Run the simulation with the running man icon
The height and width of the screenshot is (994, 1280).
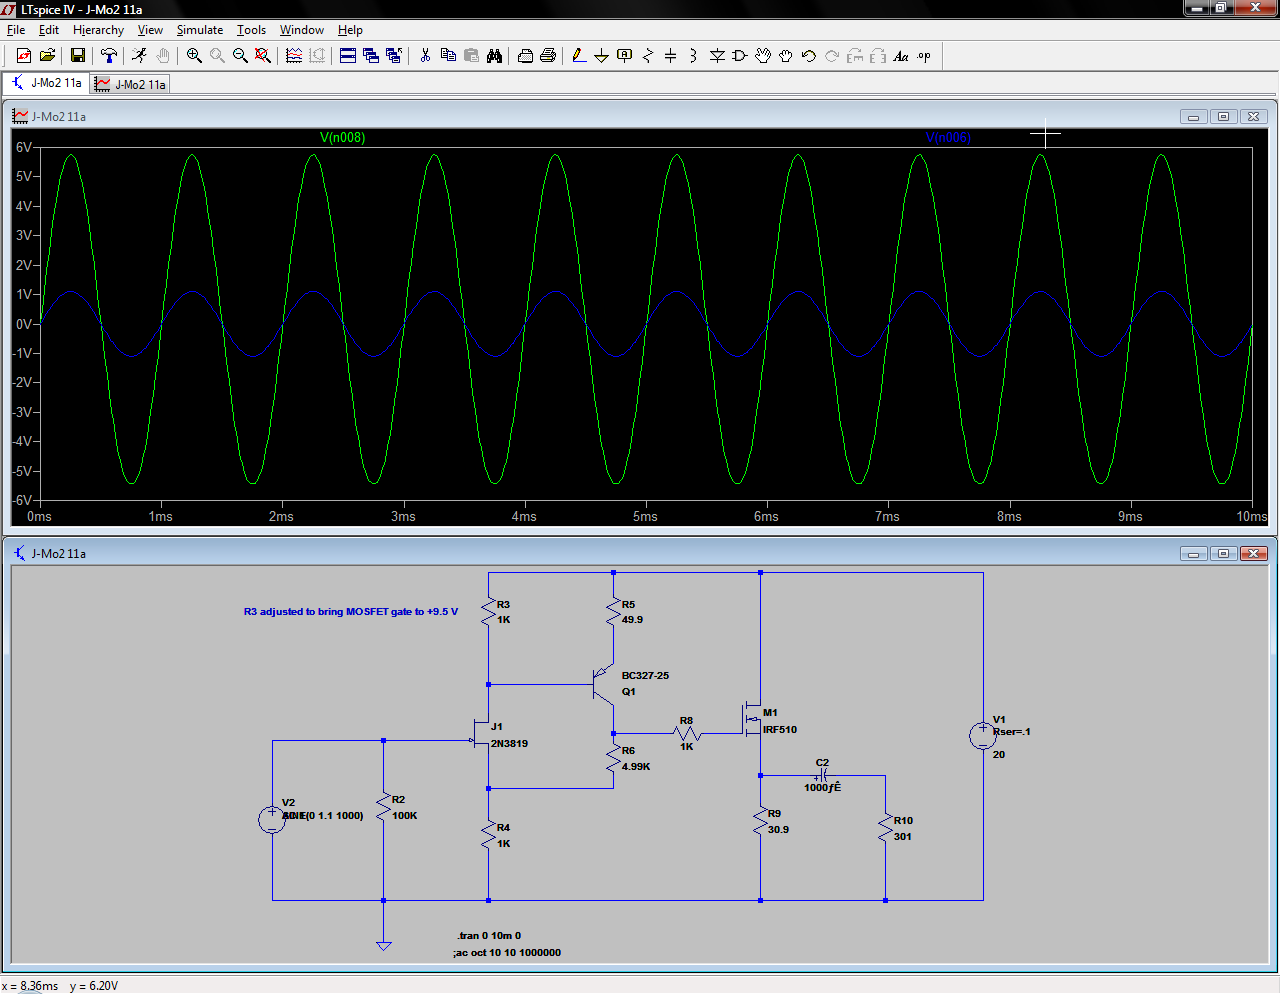(140, 56)
